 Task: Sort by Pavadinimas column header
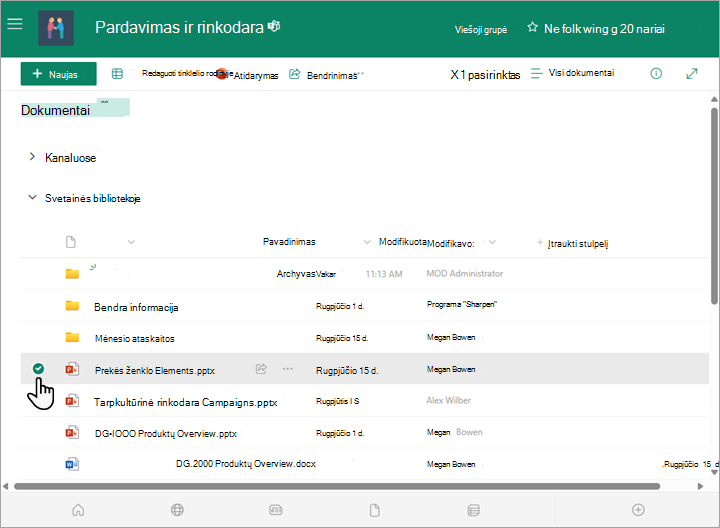click(x=289, y=242)
